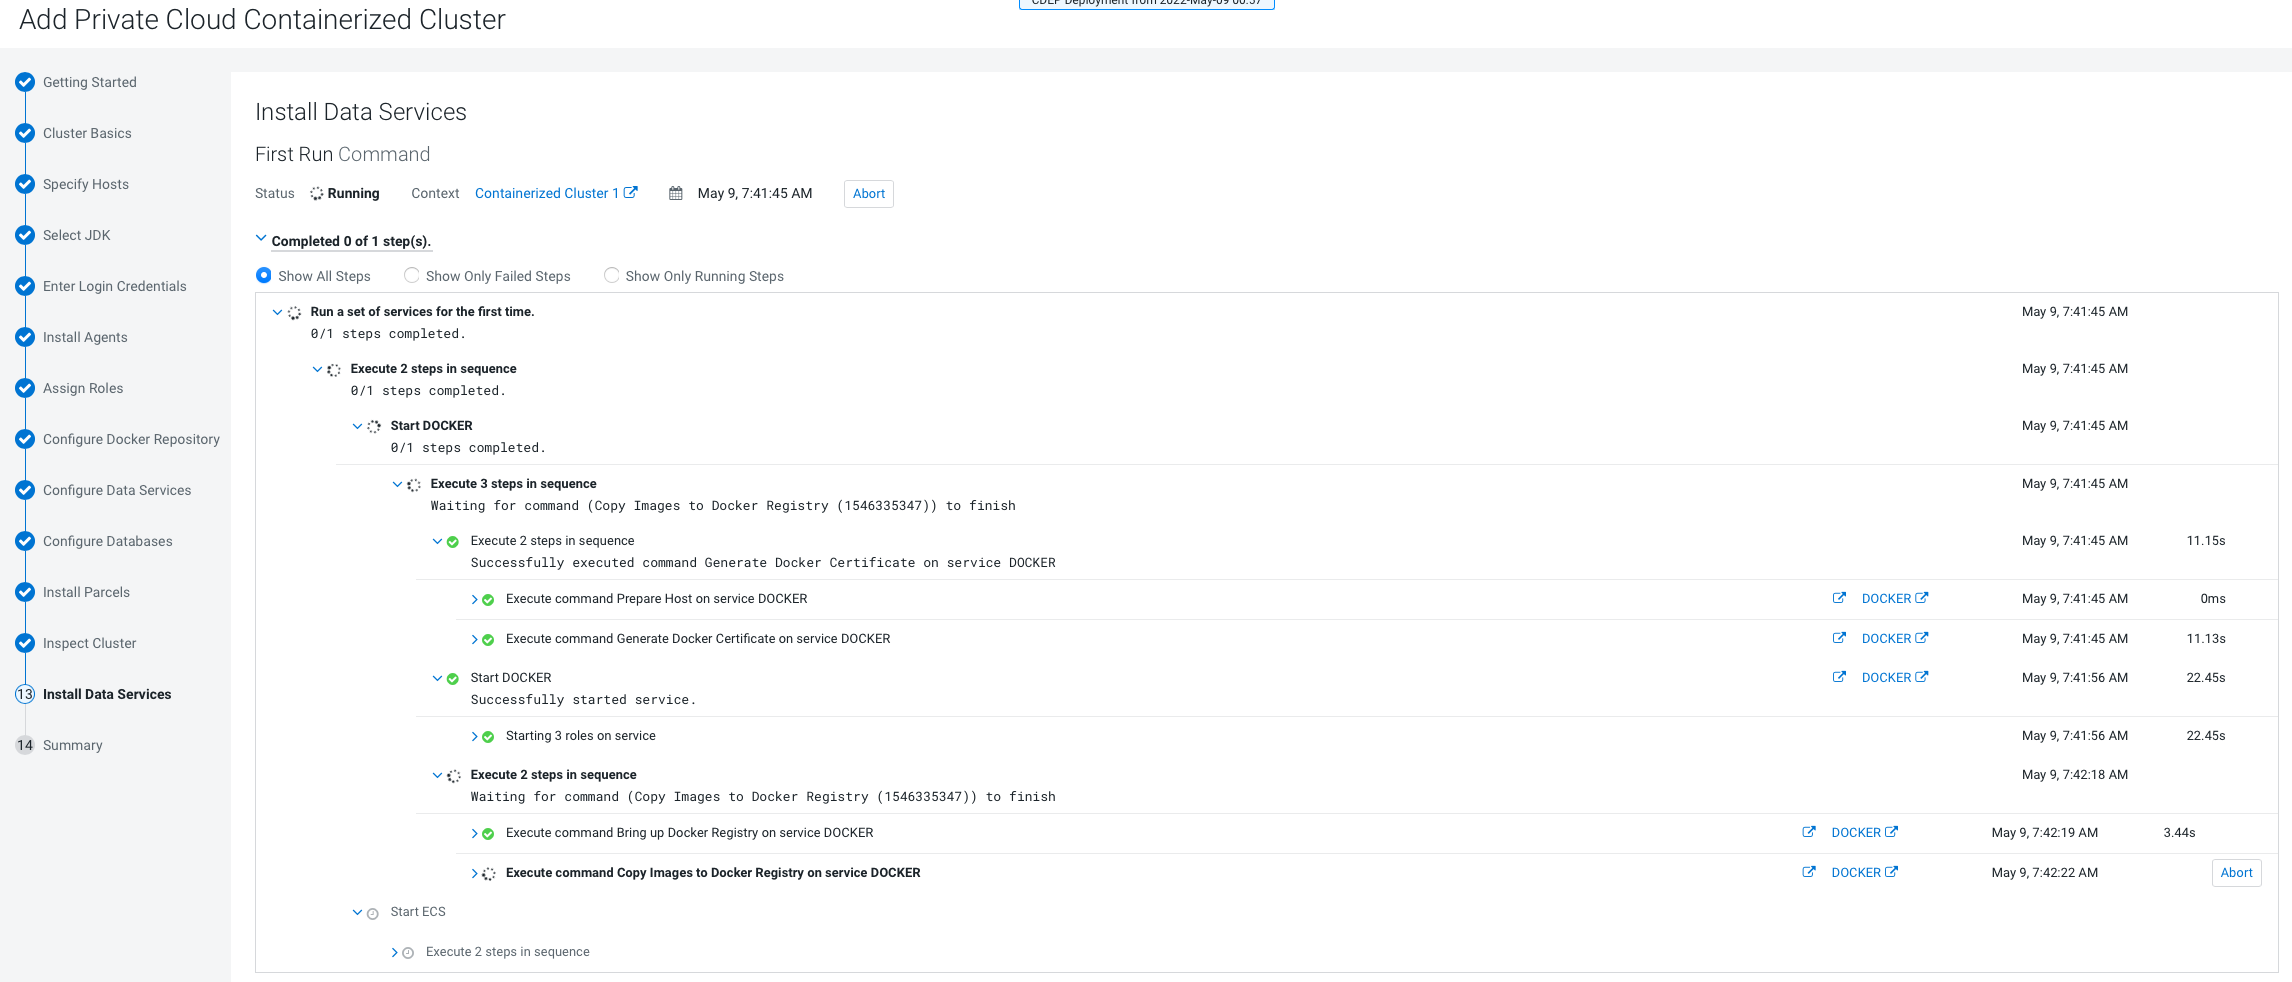Open command details icon for Copy Images row
The height and width of the screenshot is (982, 2292).
pyautogui.click(x=1808, y=872)
